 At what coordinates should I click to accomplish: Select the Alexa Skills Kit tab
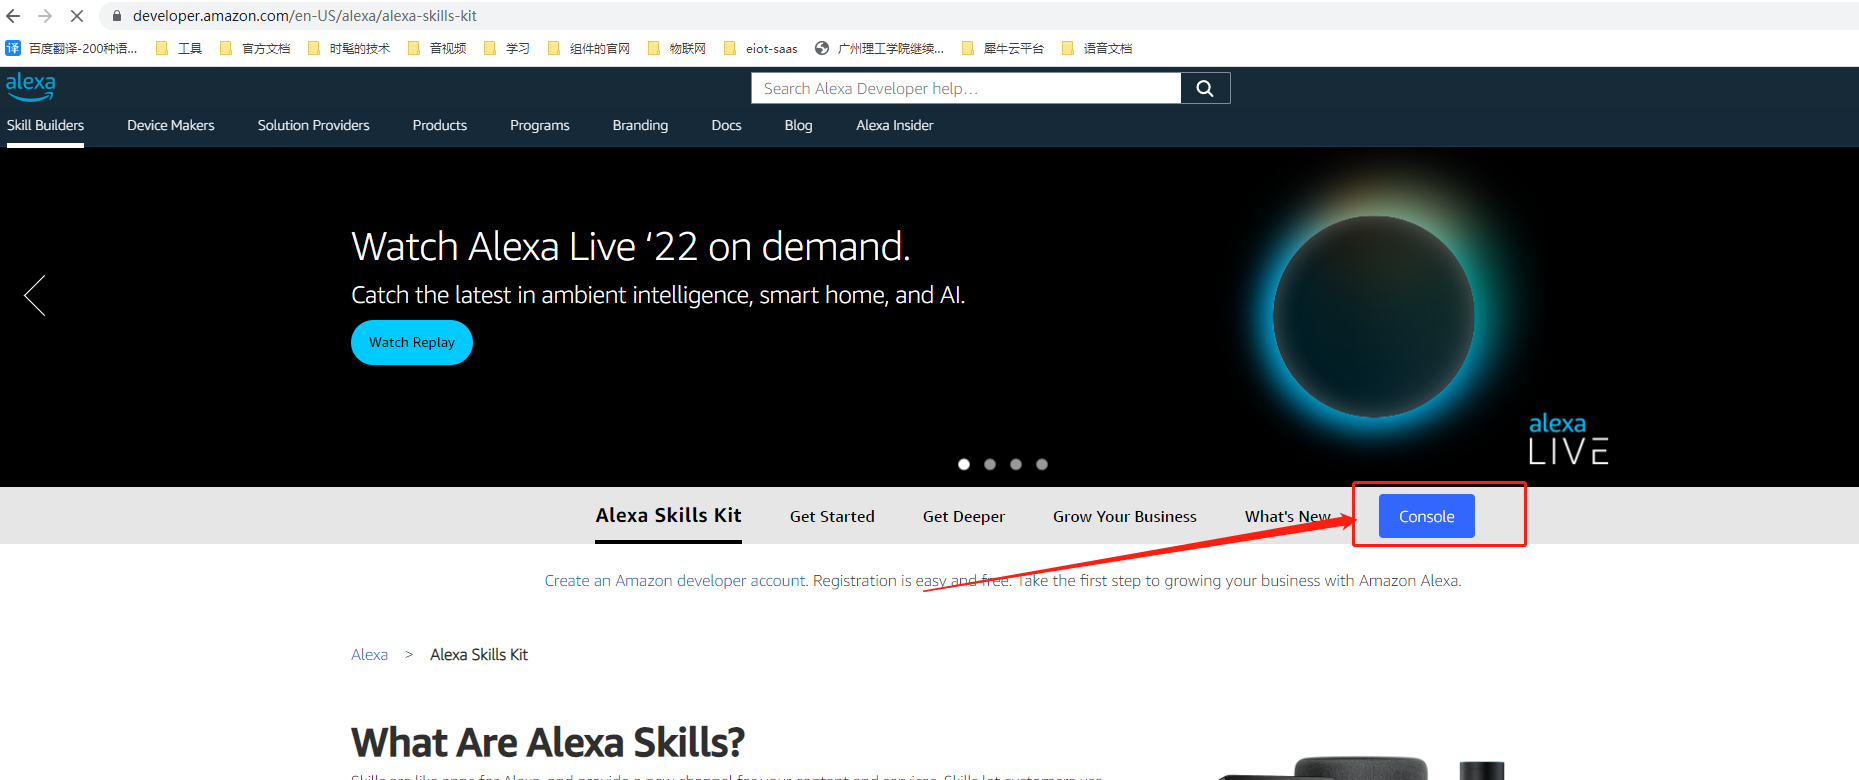(x=668, y=515)
